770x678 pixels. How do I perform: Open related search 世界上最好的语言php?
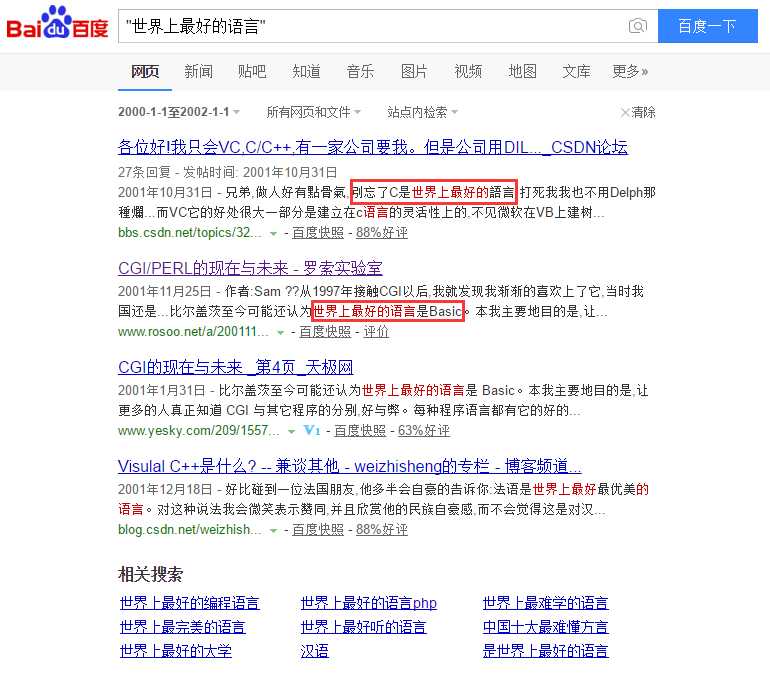[x=369, y=603]
